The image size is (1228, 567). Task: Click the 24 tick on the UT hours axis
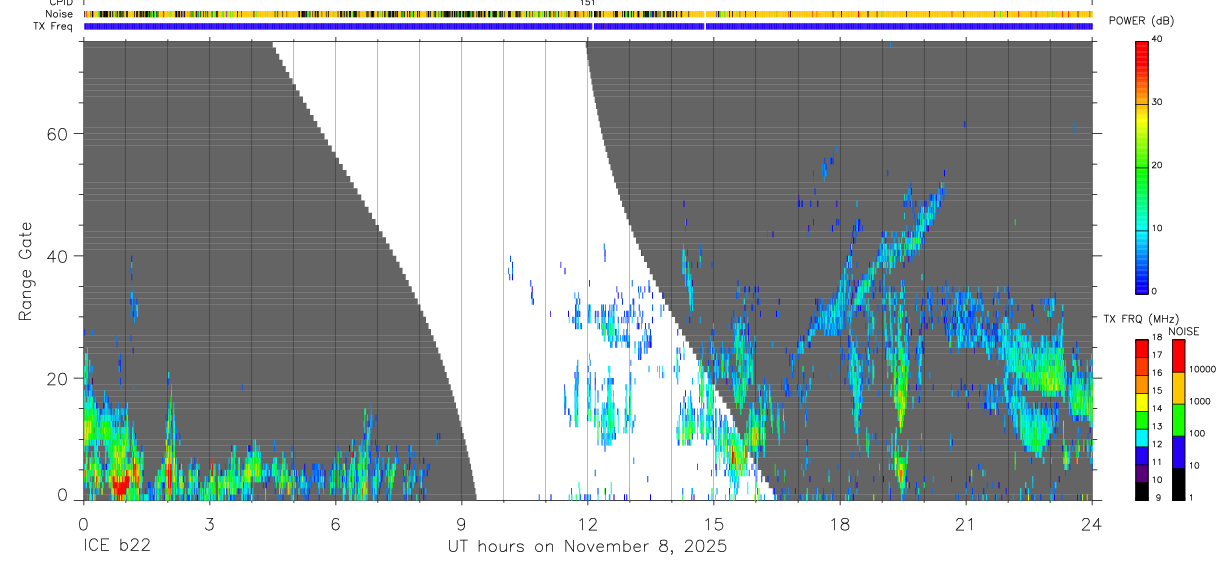click(x=1091, y=524)
